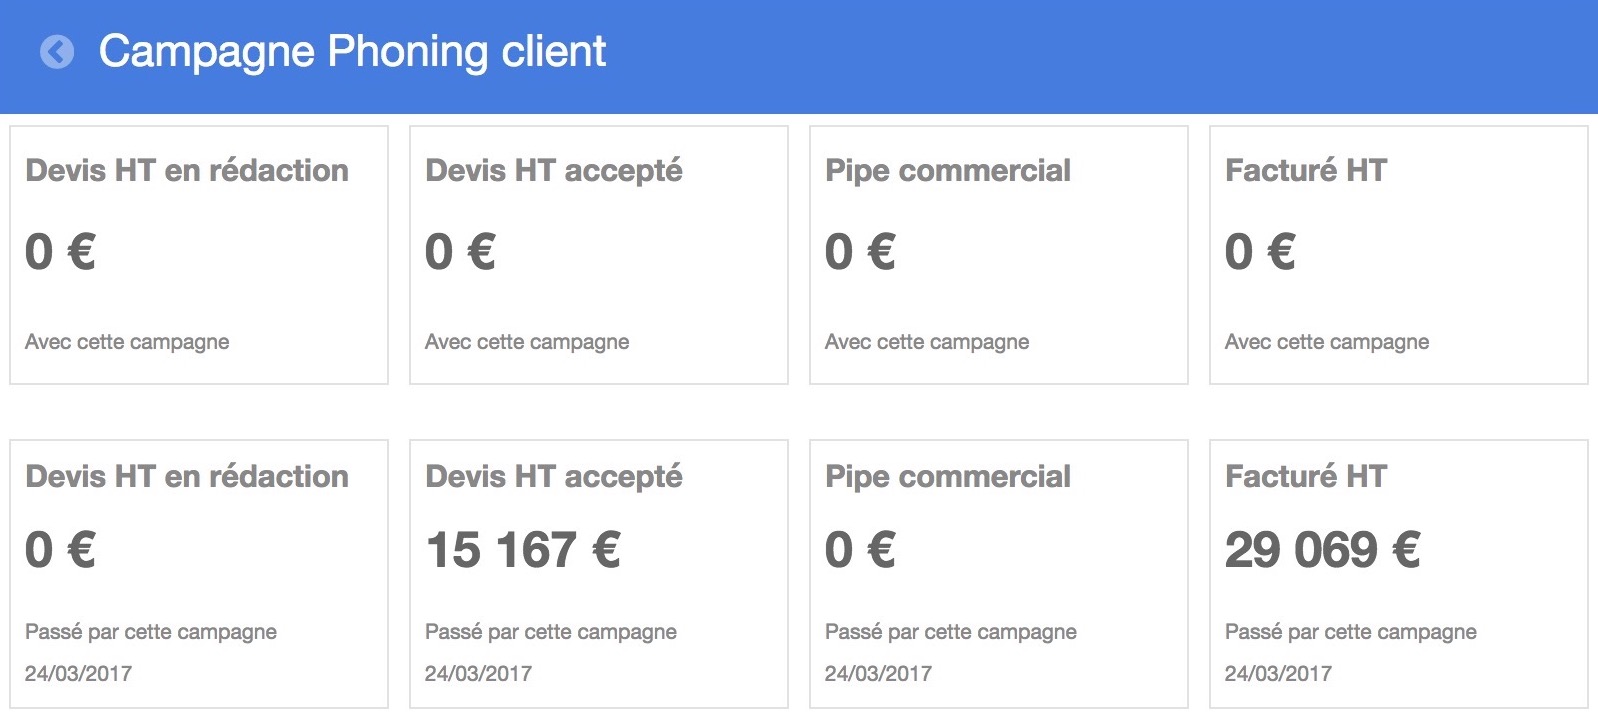Click the 29 069 € Facturé HT amount
This screenshot has height=718, width=1598.
[x=1323, y=549]
